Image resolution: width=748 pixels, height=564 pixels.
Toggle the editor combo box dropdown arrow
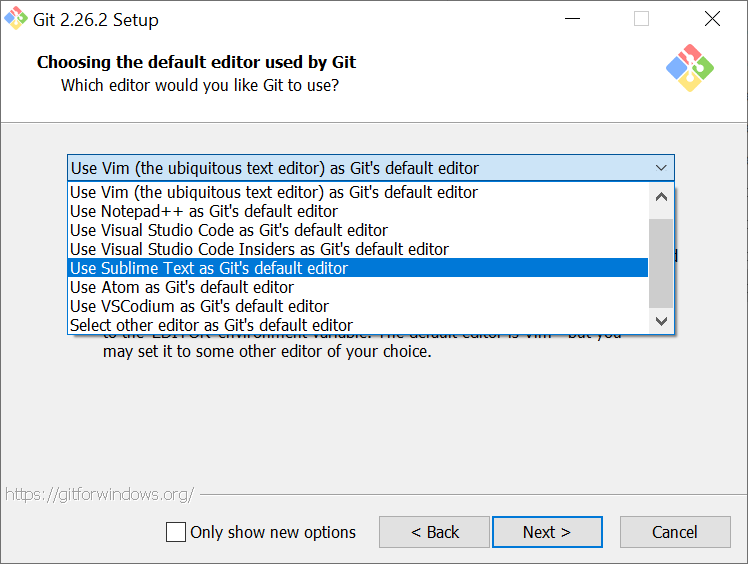tap(661, 168)
